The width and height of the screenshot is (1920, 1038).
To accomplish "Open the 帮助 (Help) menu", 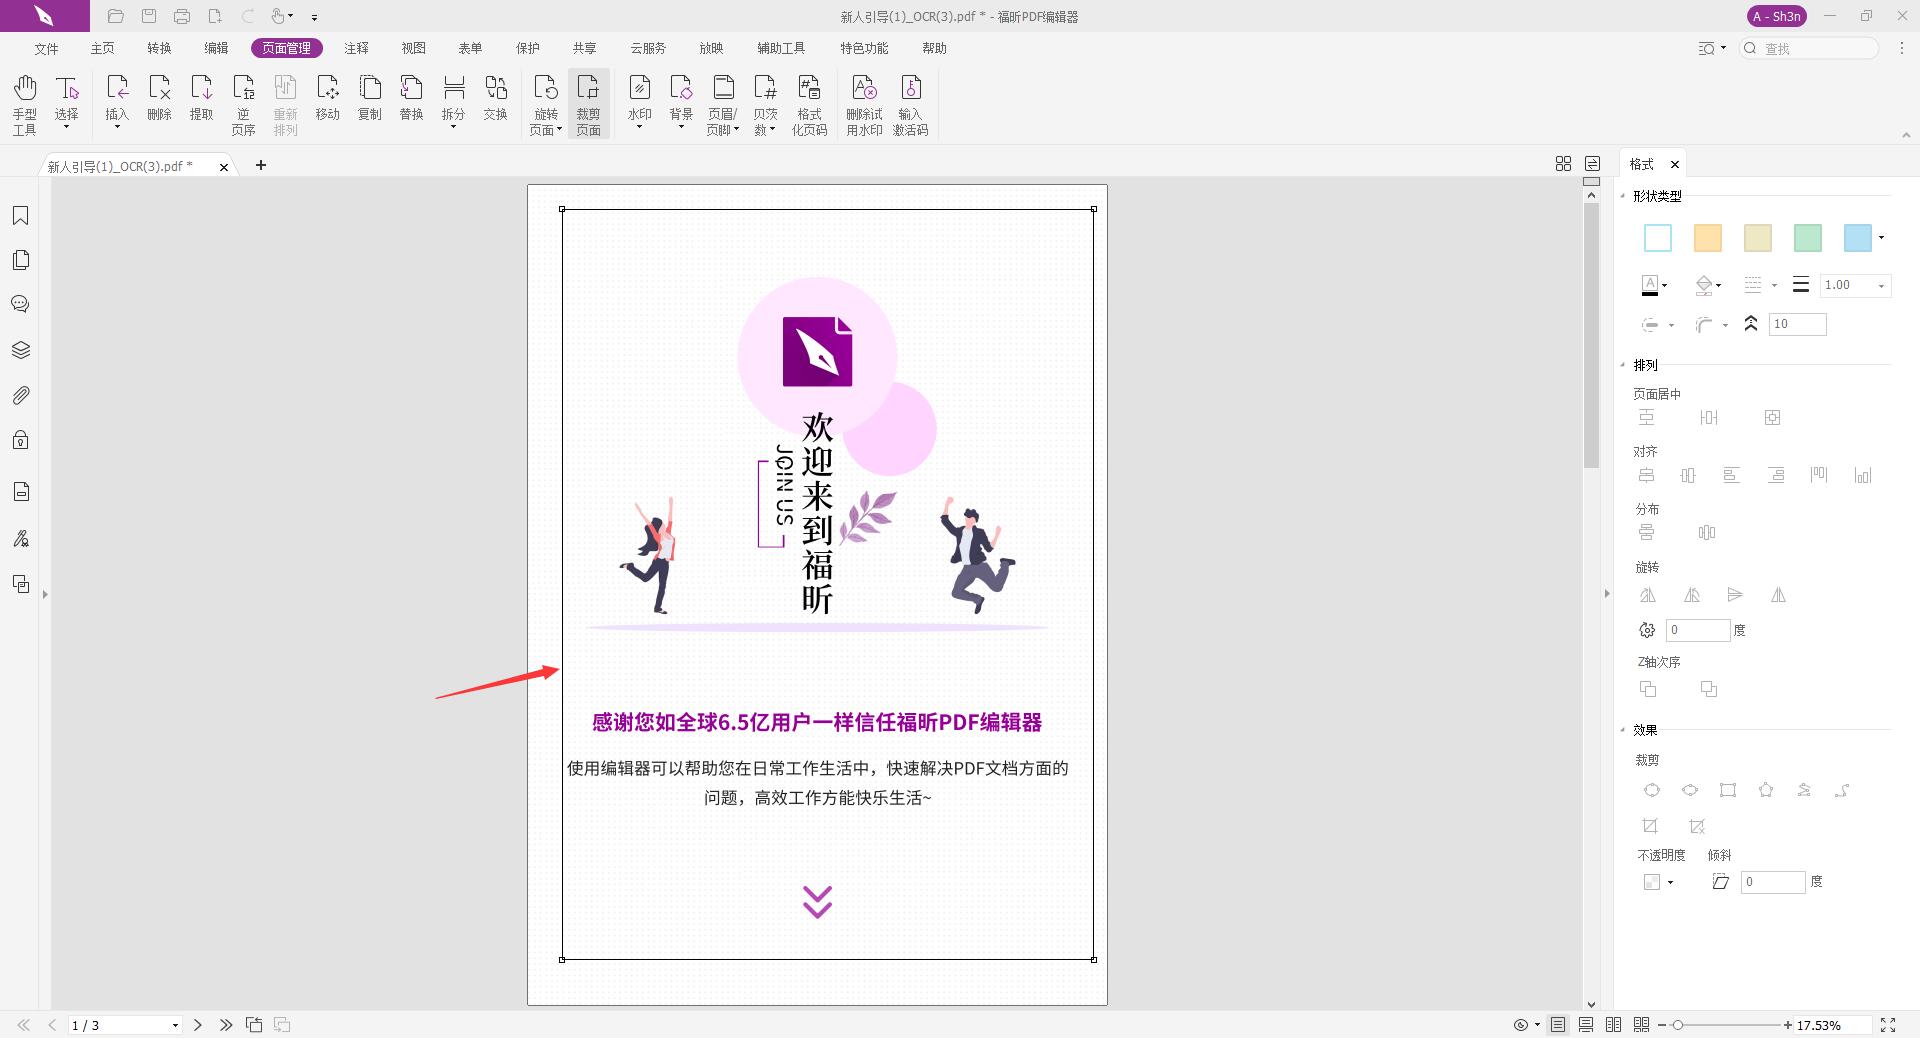I will 934,48.
